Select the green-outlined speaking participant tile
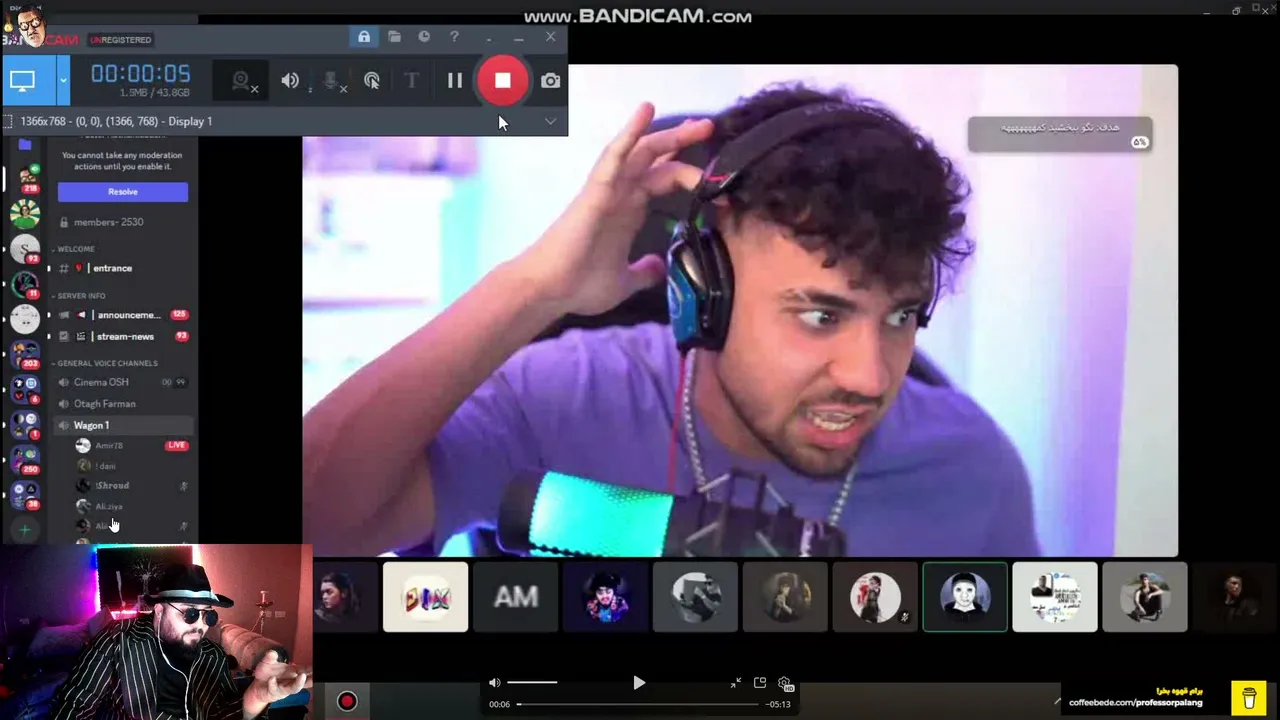Image resolution: width=1280 pixels, height=720 pixels. [x=965, y=597]
